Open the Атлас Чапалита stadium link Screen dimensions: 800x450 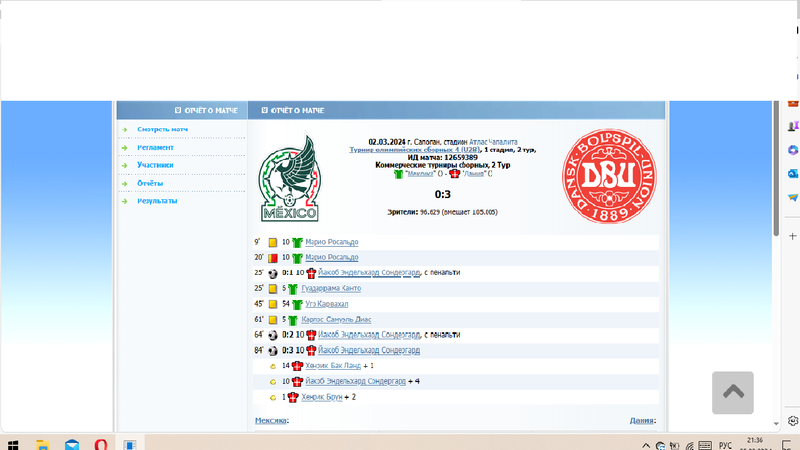(x=493, y=142)
